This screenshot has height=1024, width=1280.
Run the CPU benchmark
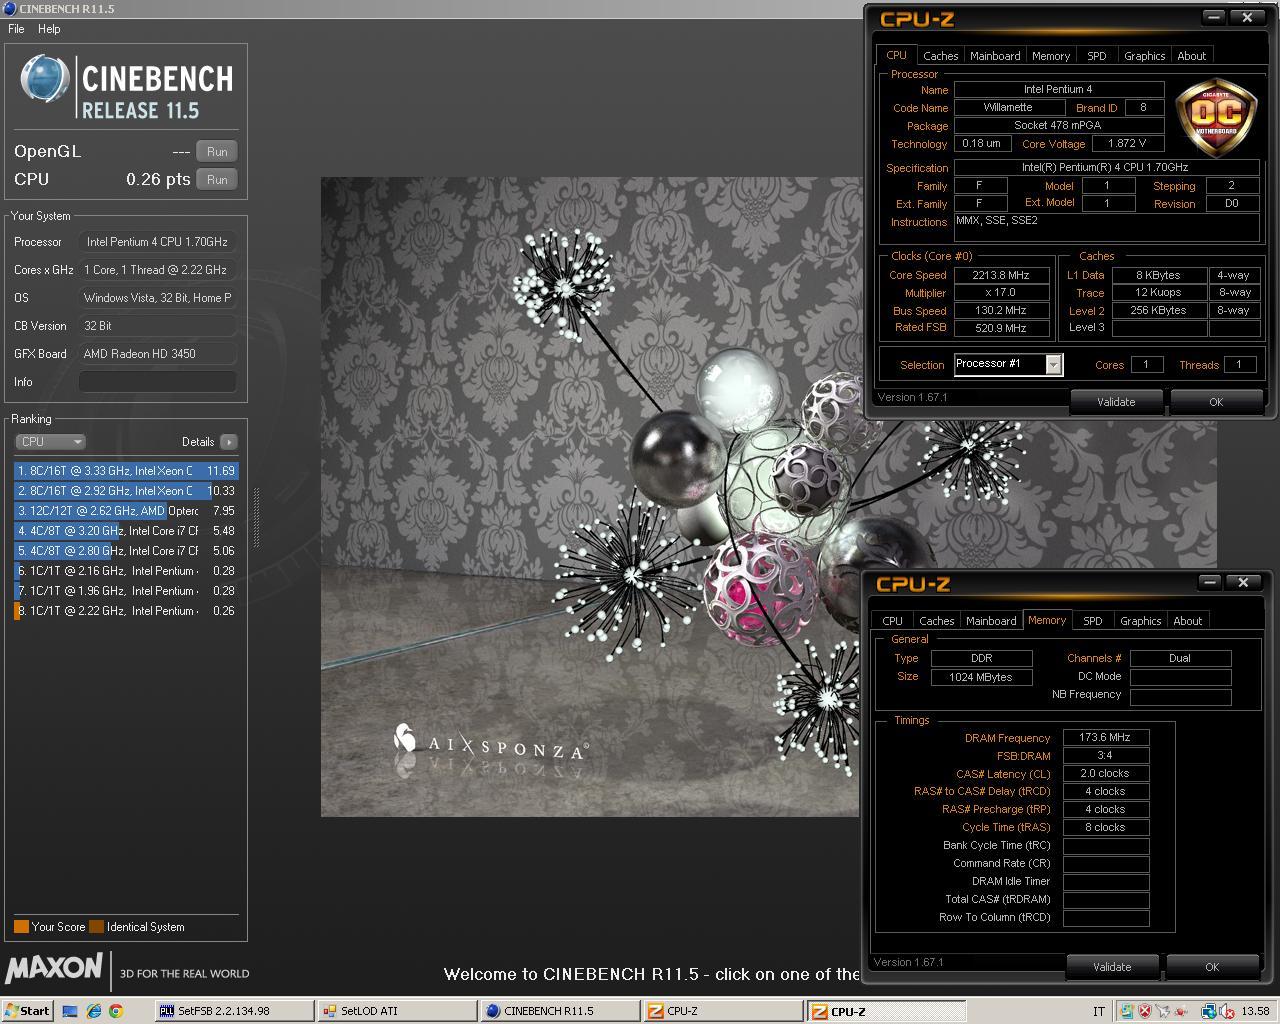(x=217, y=180)
